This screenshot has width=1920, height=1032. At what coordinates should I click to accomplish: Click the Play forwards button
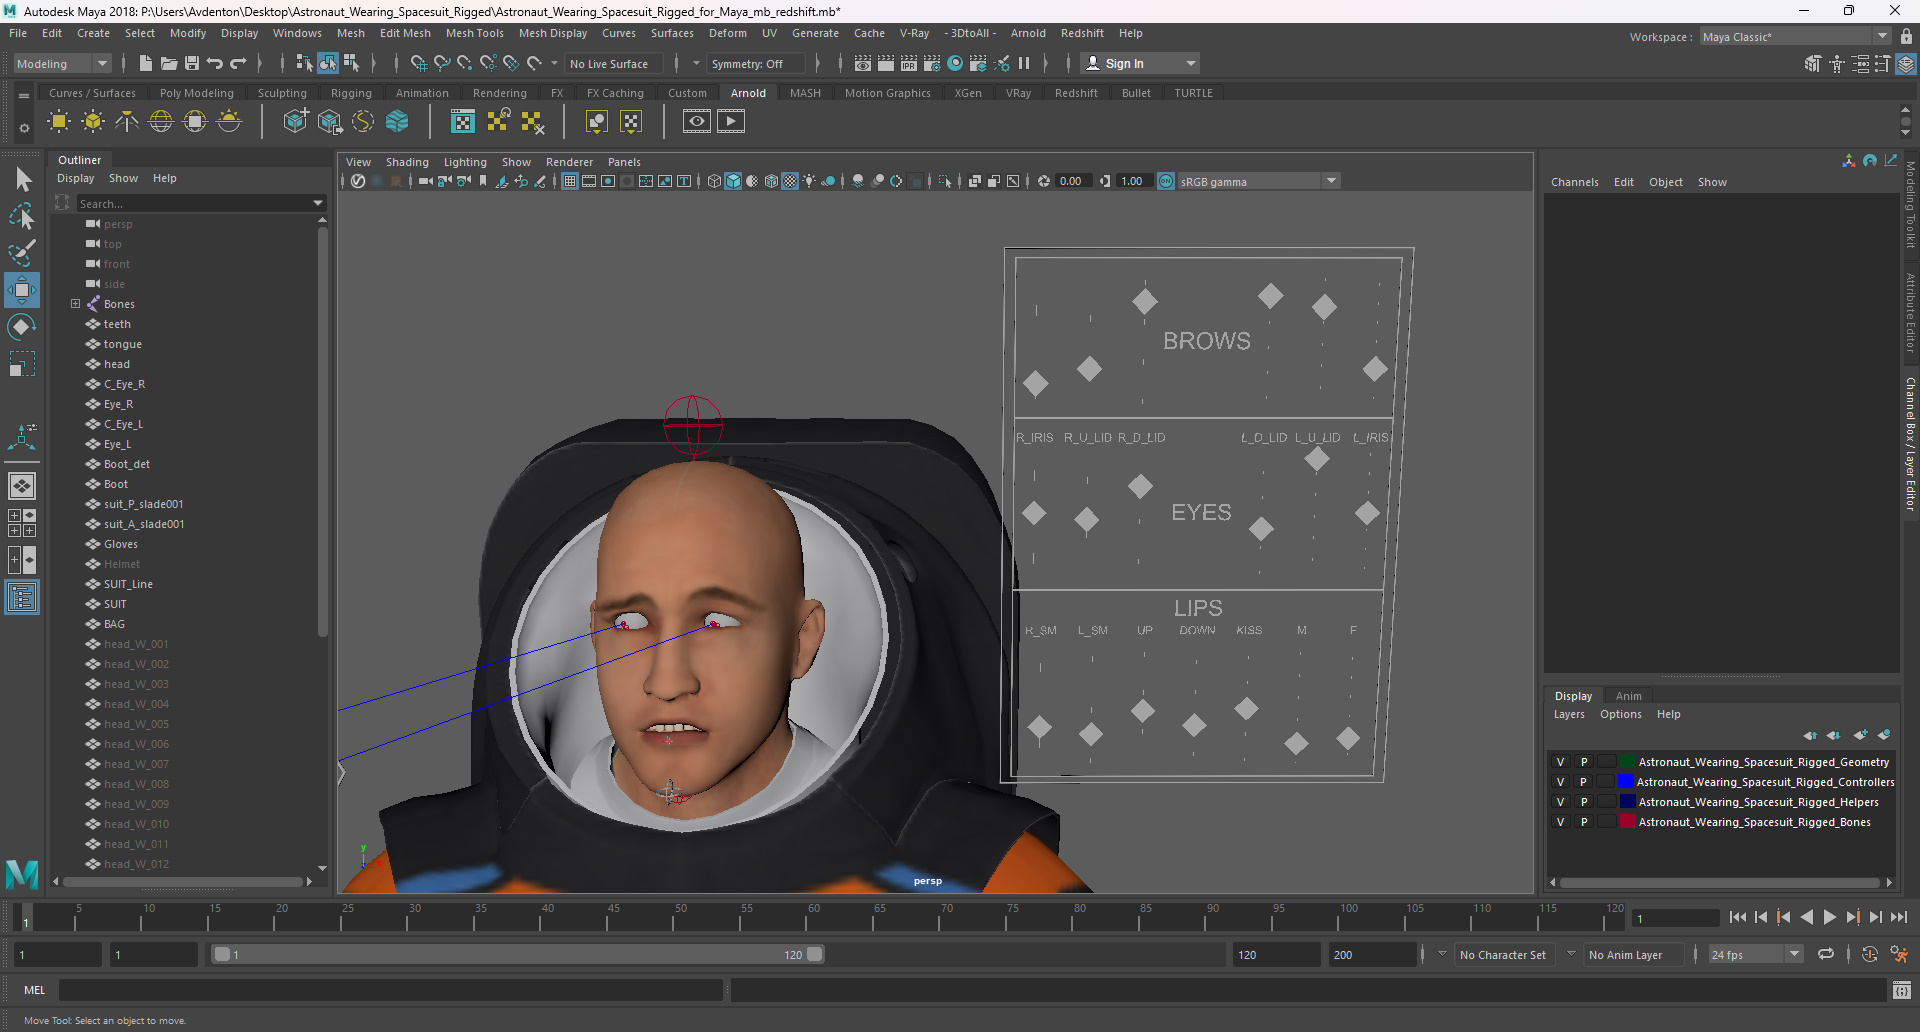pos(1829,917)
